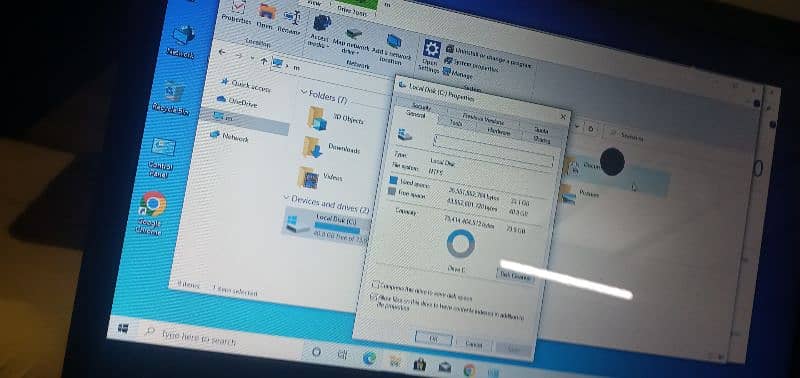The height and width of the screenshot is (378, 800).
Task: Open Microsoft Edge from the taskbar
Action: click(369, 359)
